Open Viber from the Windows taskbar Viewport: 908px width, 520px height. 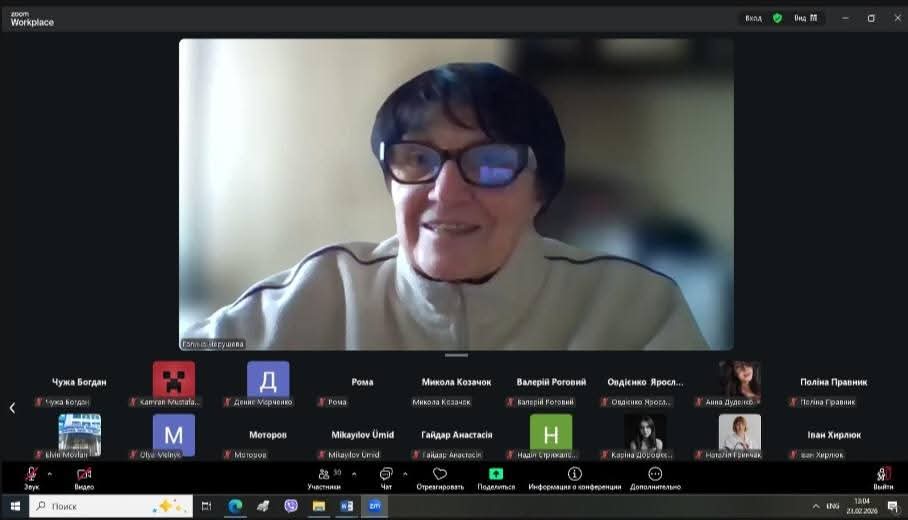tap(291, 506)
